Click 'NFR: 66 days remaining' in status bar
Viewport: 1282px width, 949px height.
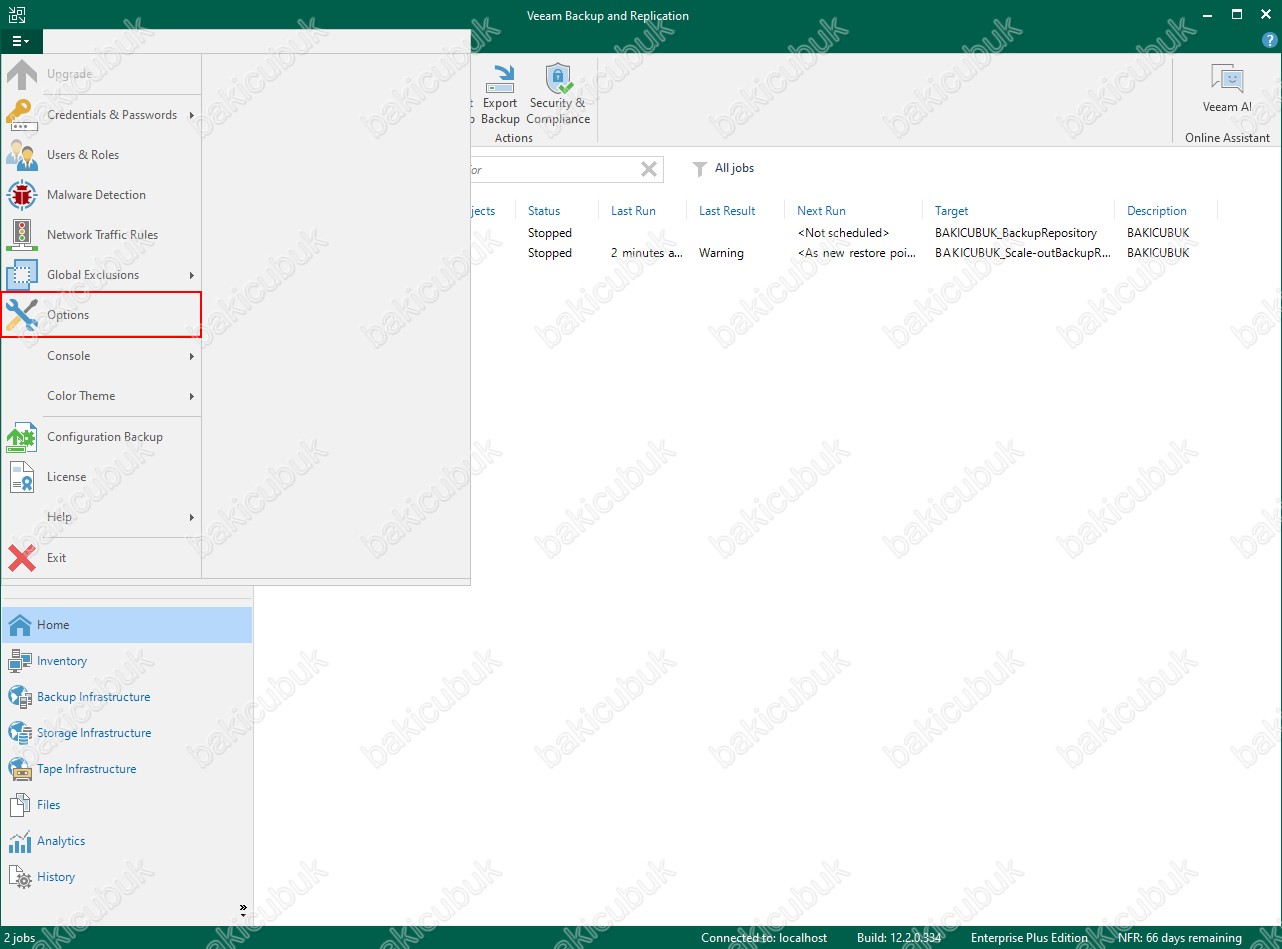(1180, 938)
